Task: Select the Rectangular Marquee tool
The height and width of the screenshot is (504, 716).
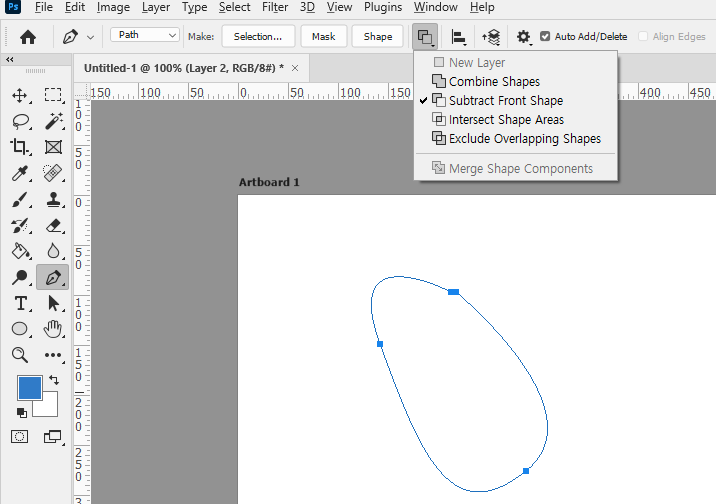Action: click(53, 95)
